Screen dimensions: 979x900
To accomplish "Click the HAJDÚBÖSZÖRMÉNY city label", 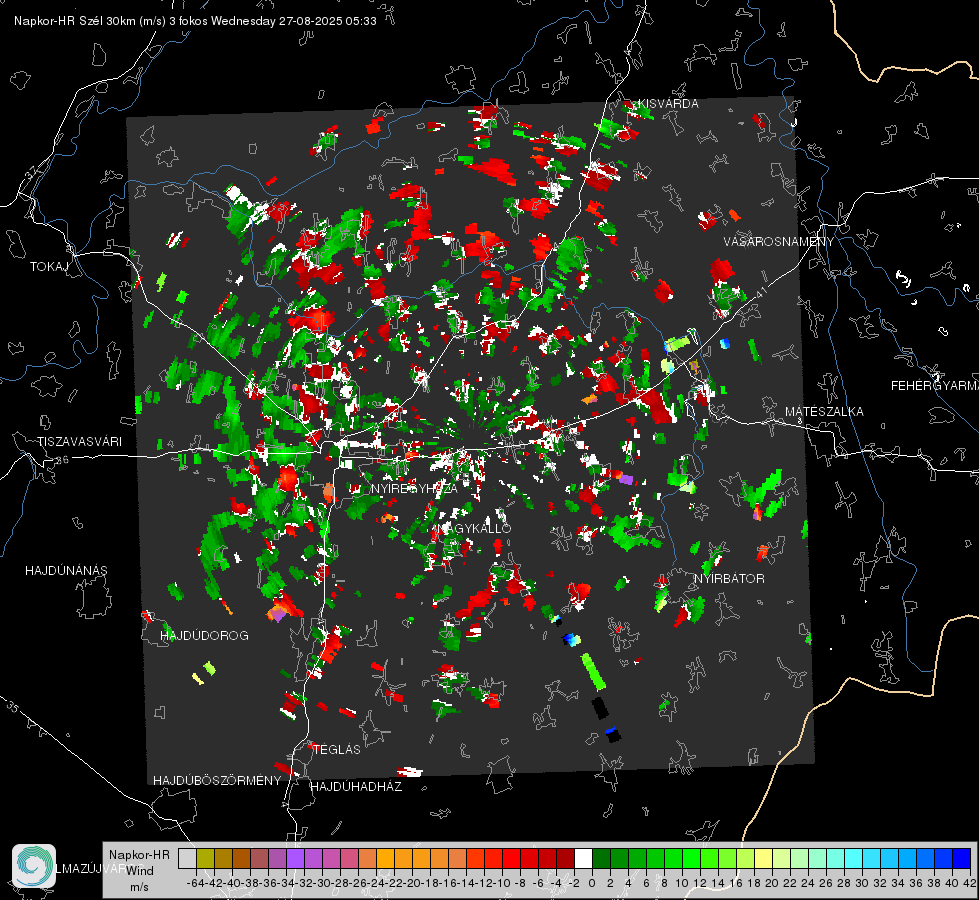I will 217,781.
